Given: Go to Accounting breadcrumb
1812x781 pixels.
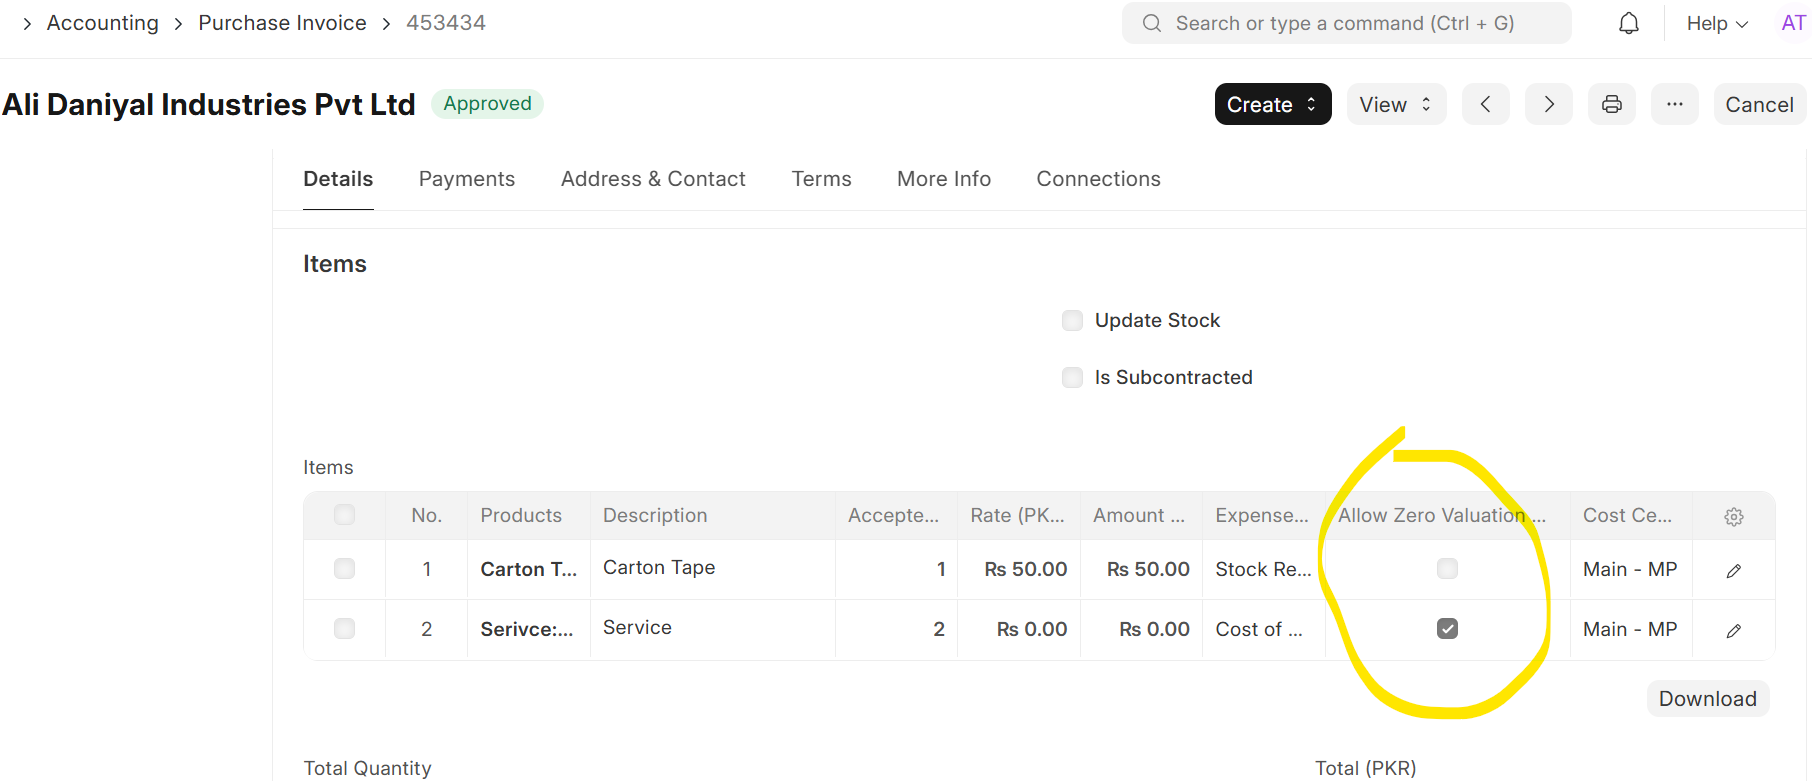Looking at the screenshot, I should 103,23.
